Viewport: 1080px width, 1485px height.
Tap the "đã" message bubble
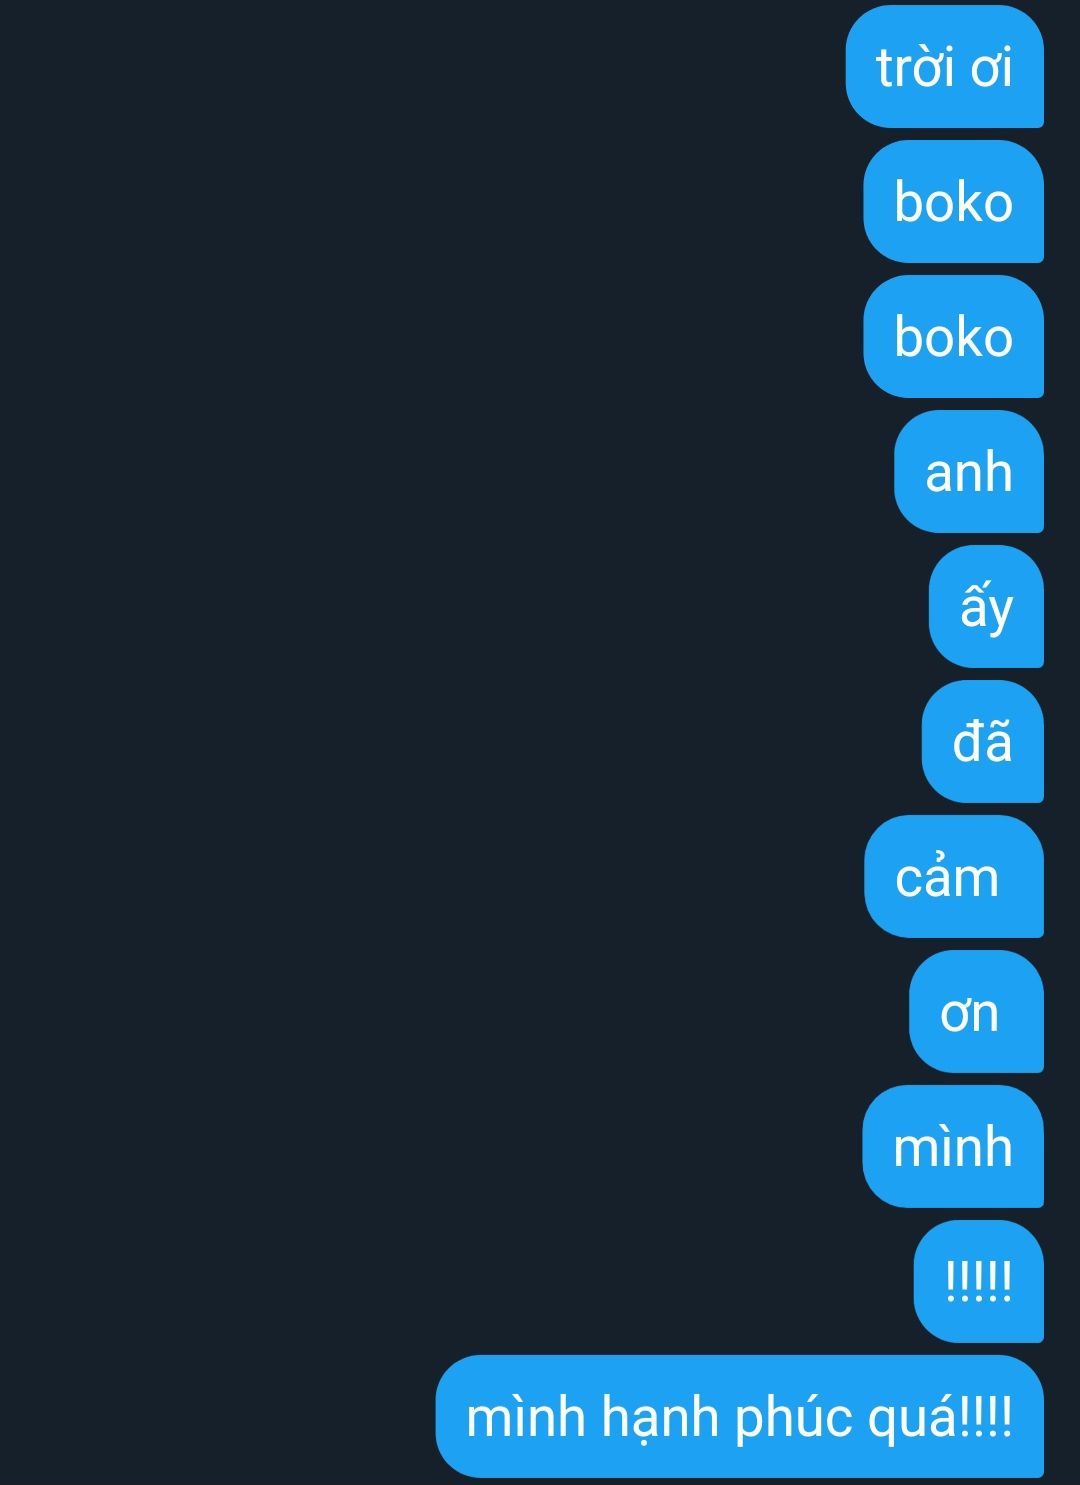[982, 742]
